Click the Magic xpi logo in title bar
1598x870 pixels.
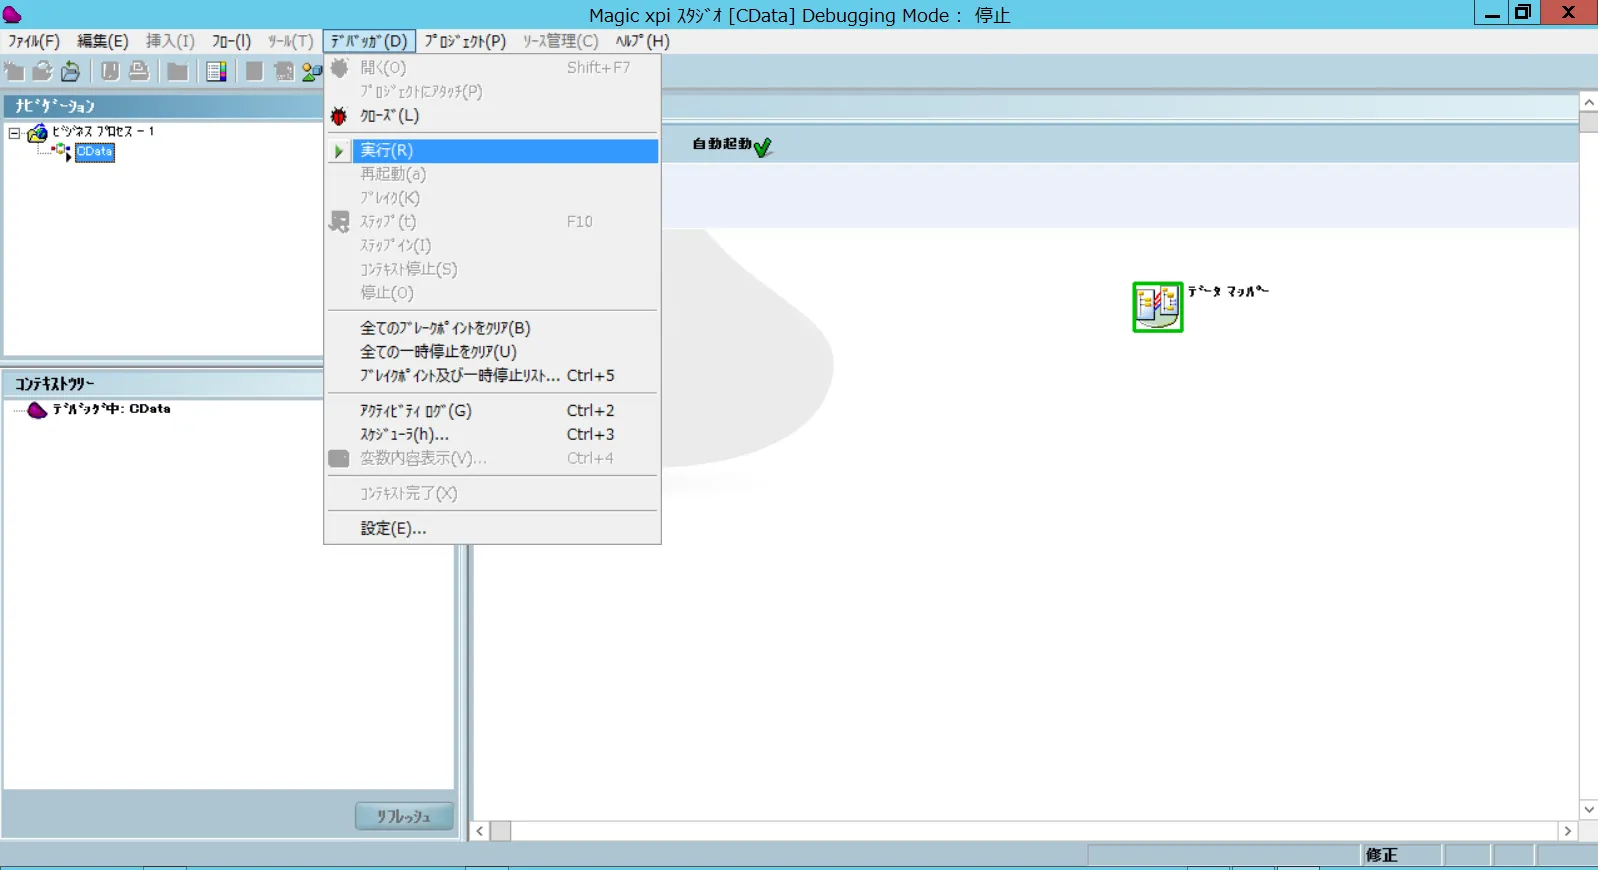tap(12, 14)
